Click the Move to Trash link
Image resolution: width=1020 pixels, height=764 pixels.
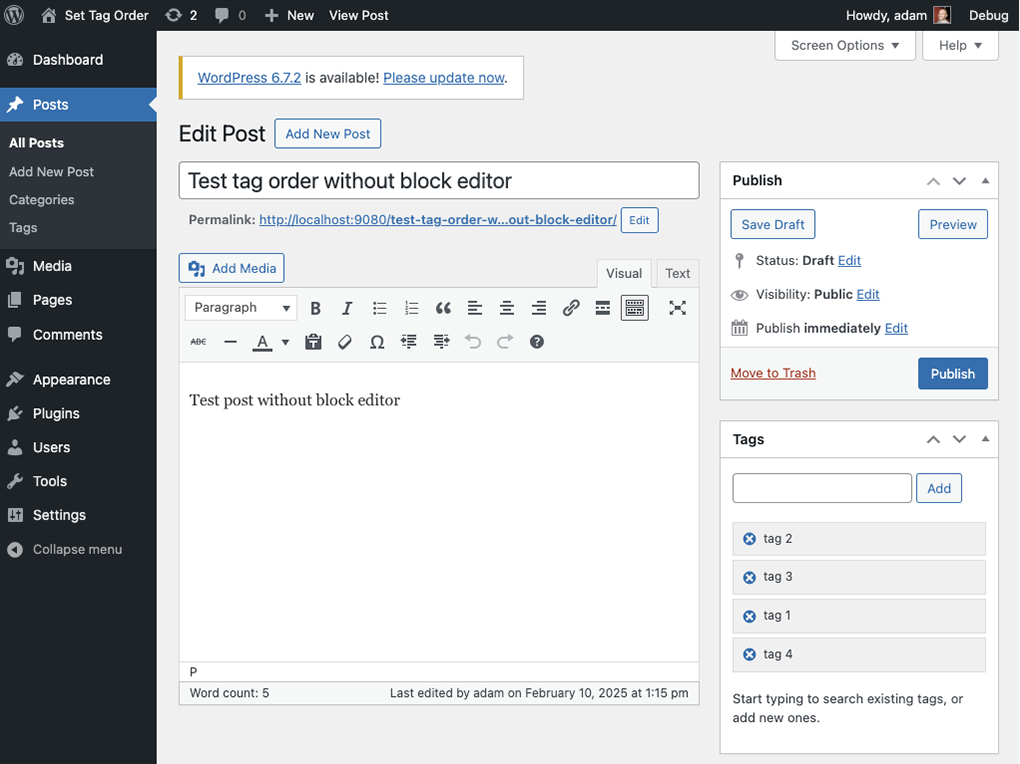pos(773,373)
